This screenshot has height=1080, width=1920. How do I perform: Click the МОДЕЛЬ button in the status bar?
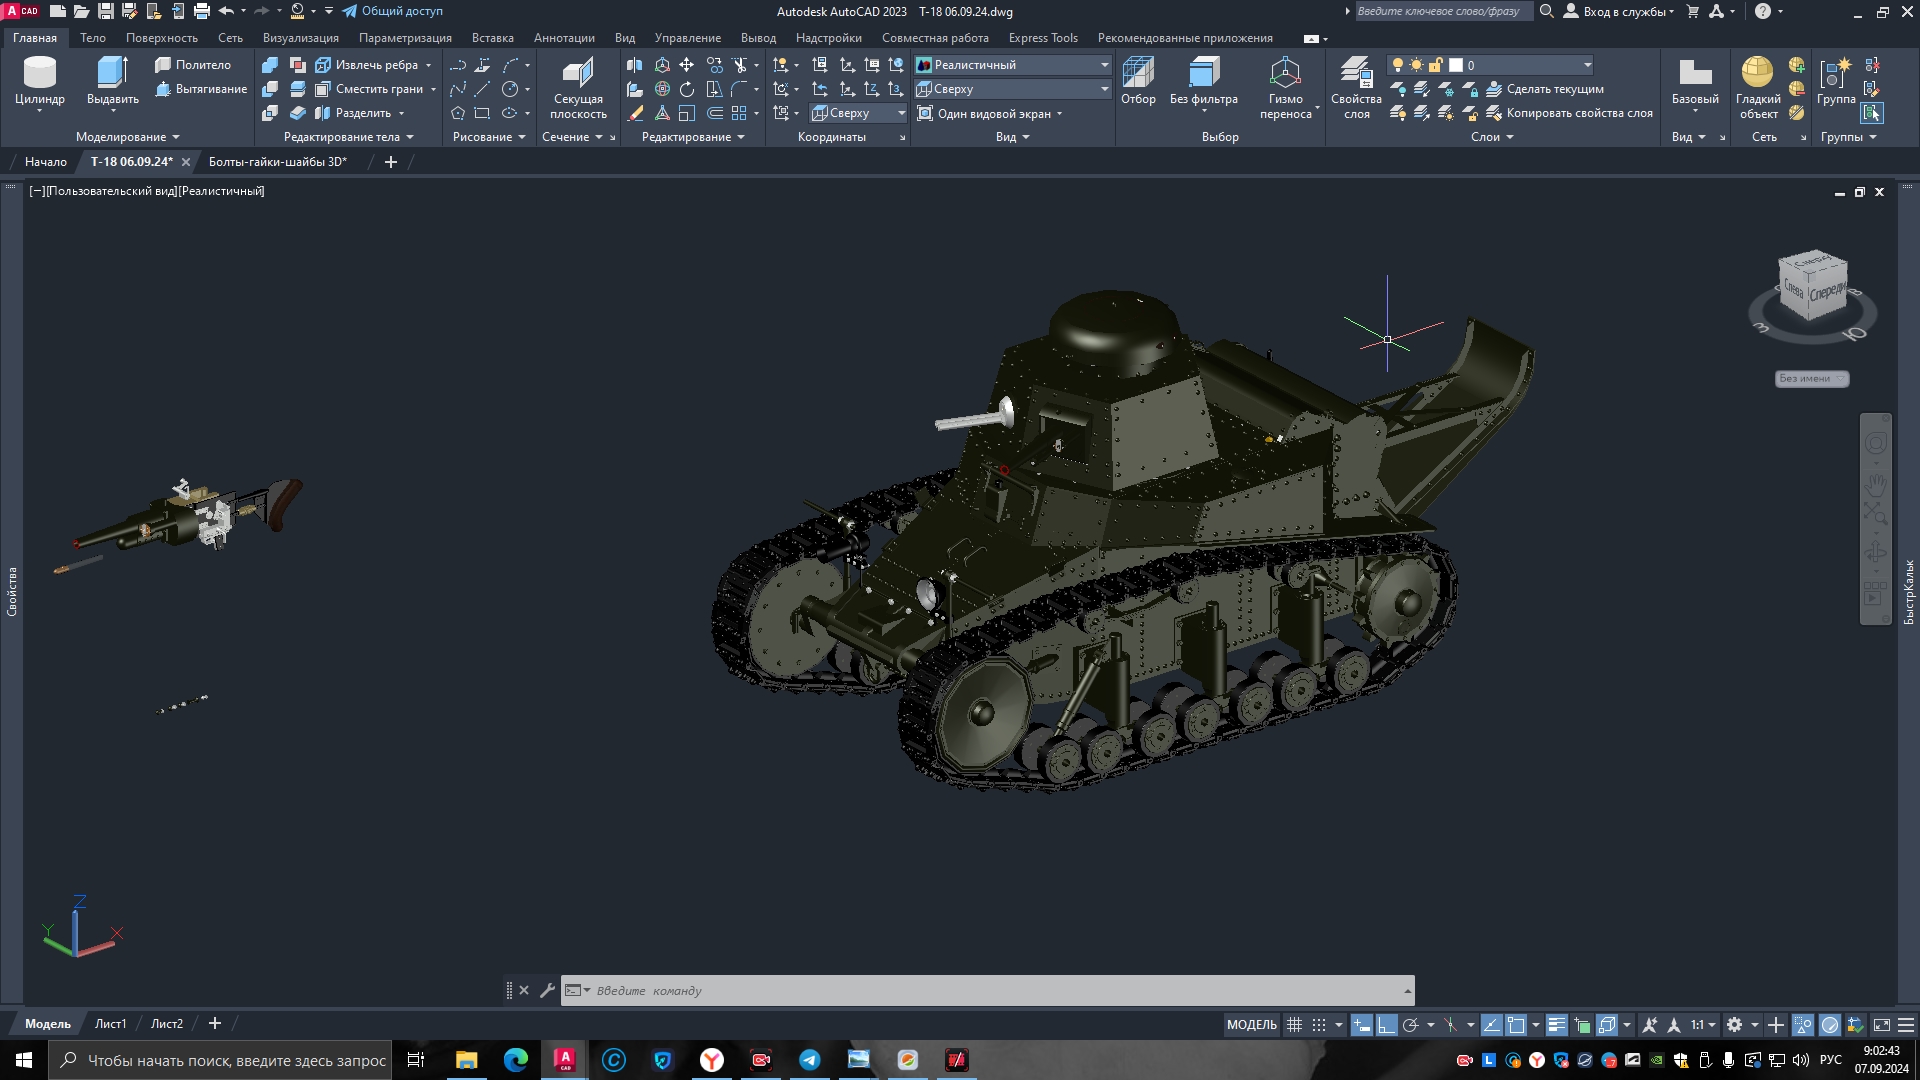(x=1252, y=1025)
